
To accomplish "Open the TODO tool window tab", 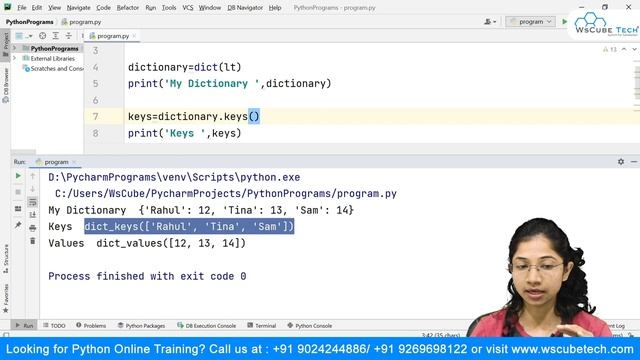I will [x=54, y=326].
